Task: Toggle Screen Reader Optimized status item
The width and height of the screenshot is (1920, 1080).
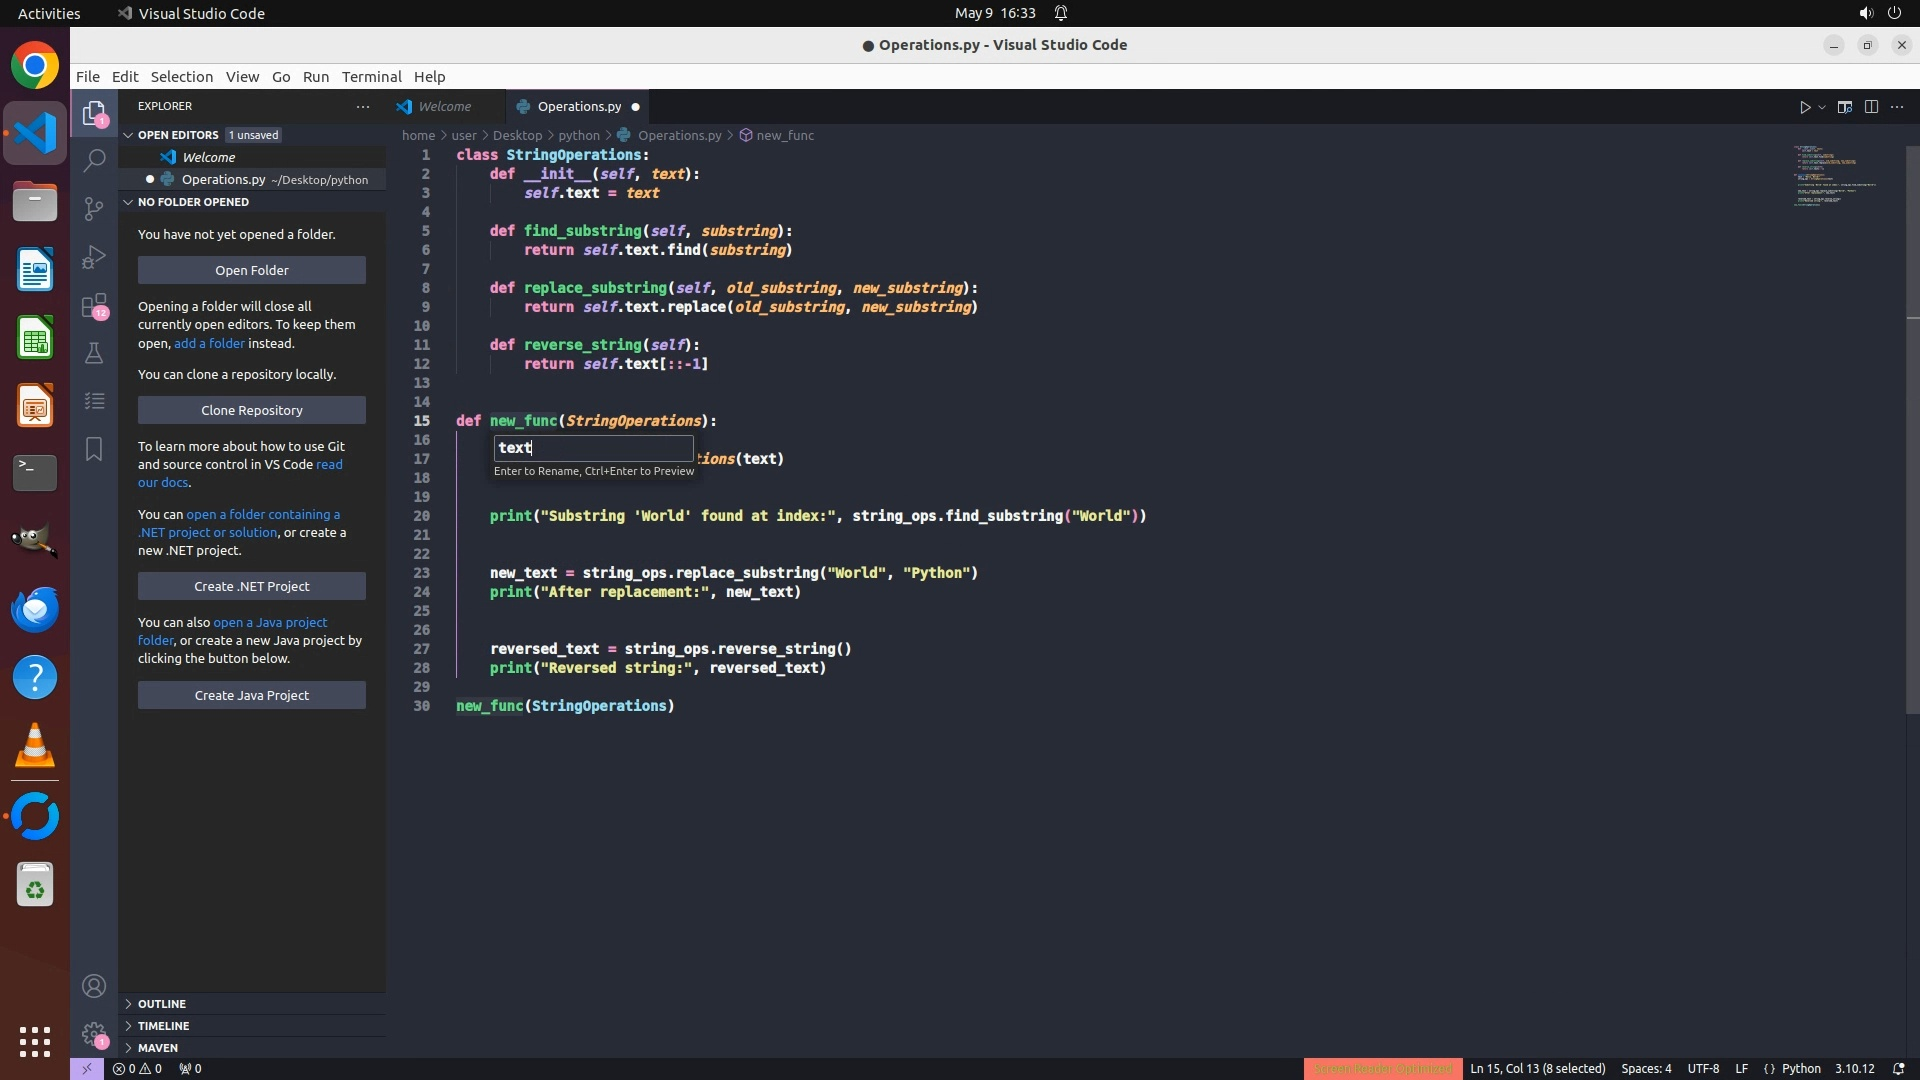Action: pos(1382,1069)
